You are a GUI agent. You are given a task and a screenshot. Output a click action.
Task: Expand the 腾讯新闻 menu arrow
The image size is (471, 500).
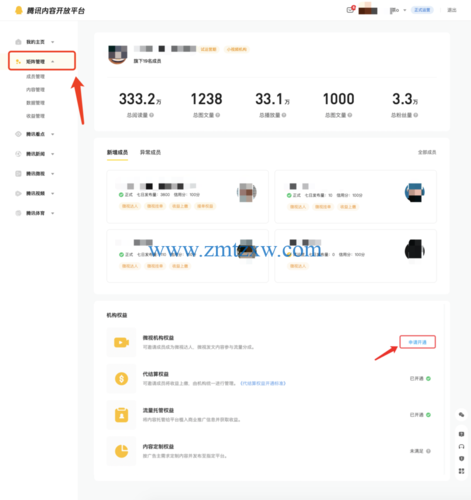[x=53, y=154]
